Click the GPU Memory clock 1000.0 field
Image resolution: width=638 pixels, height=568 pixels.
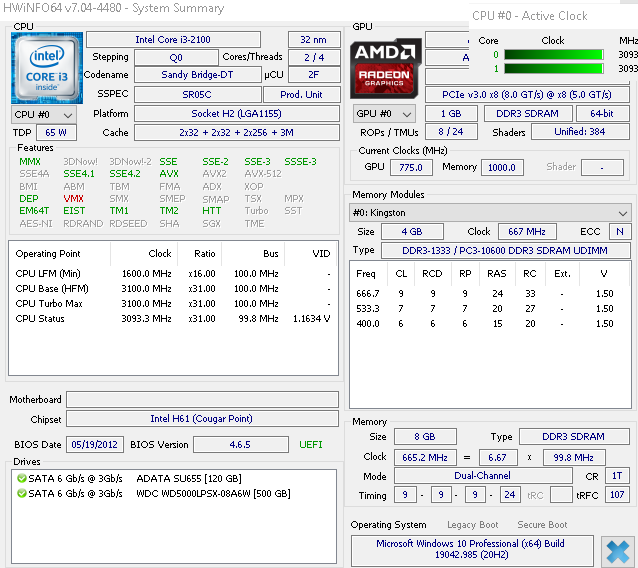(x=502, y=167)
